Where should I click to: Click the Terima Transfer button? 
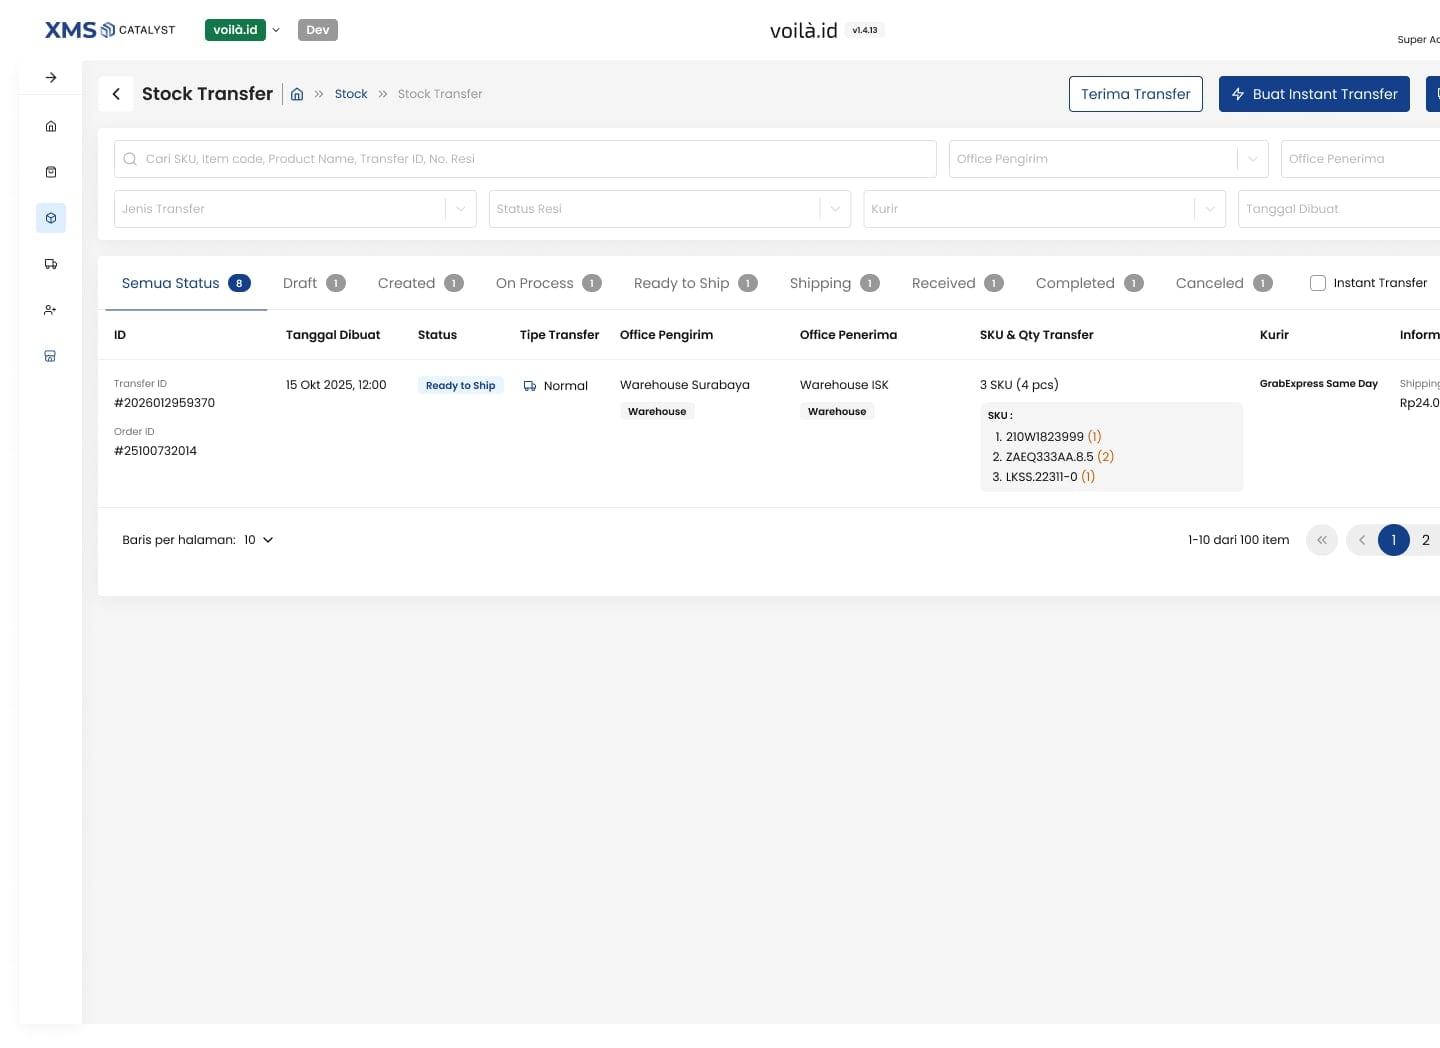pos(1136,94)
